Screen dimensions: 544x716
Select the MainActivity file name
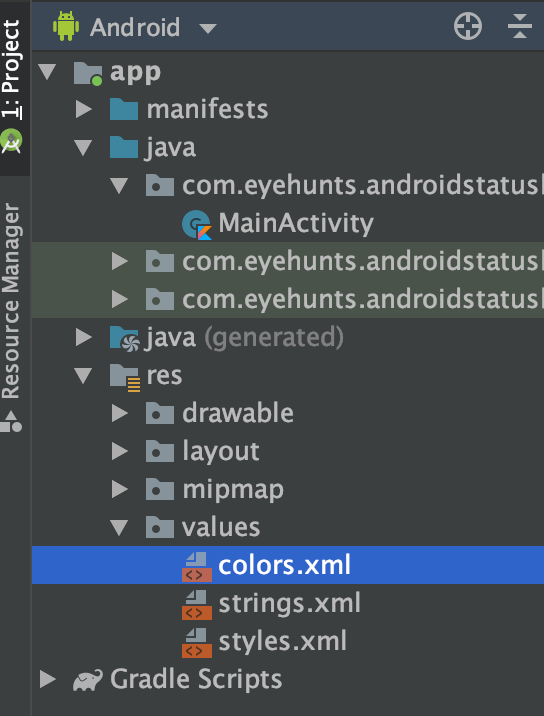click(296, 223)
